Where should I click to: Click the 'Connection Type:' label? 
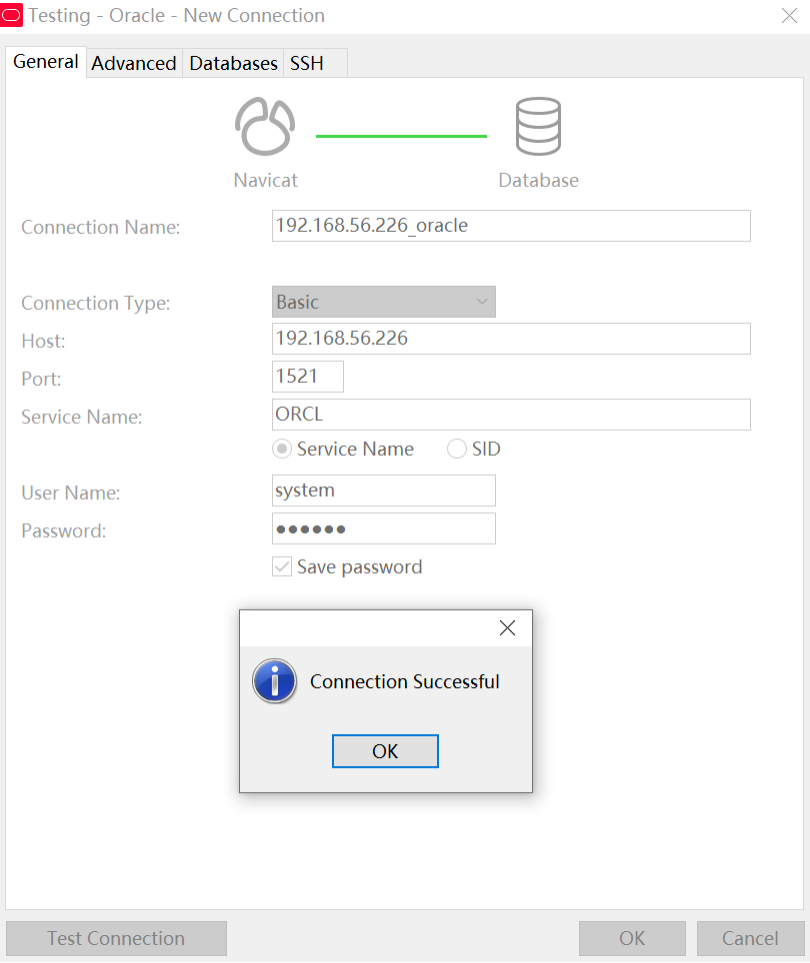coord(96,303)
